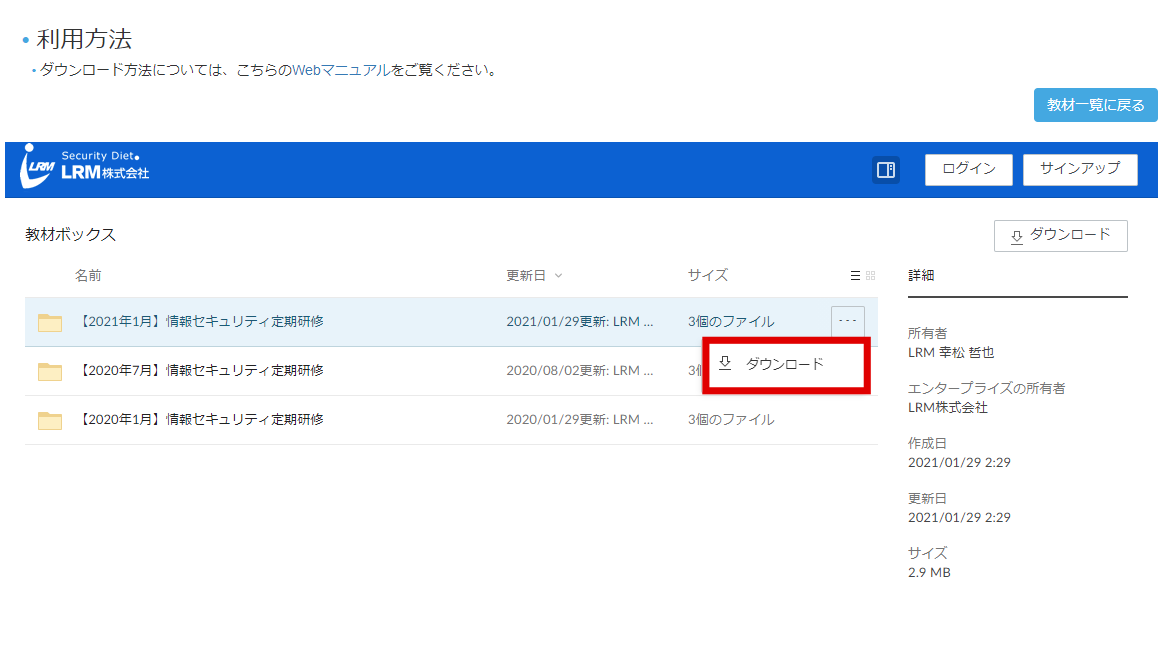The width and height of the screenshot is (1167, 646).
Task: Switch to grid view icon
Action: [871, 275]
